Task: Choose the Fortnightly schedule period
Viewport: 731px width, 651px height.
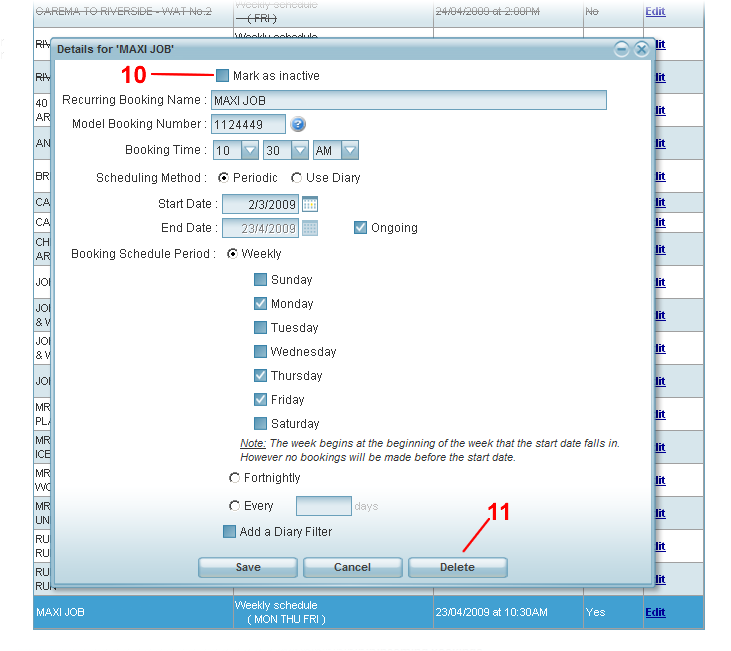Action: pyautogui.click(x=234, y=478)
